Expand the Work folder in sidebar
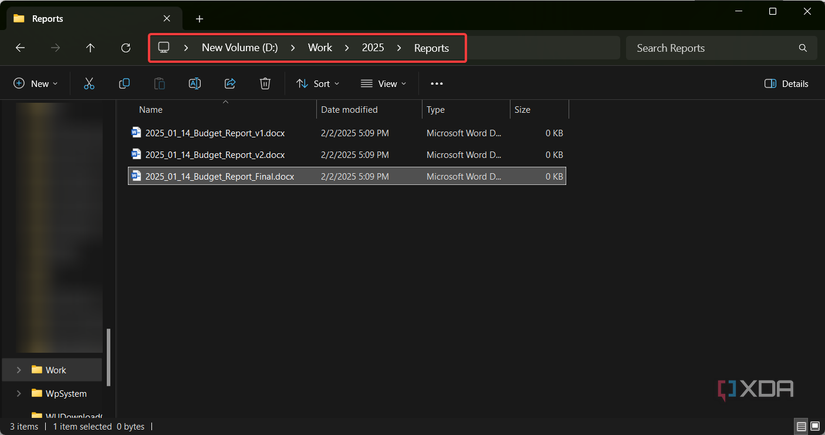The height and width of the screenshot is (435, 825). (18, 370)
